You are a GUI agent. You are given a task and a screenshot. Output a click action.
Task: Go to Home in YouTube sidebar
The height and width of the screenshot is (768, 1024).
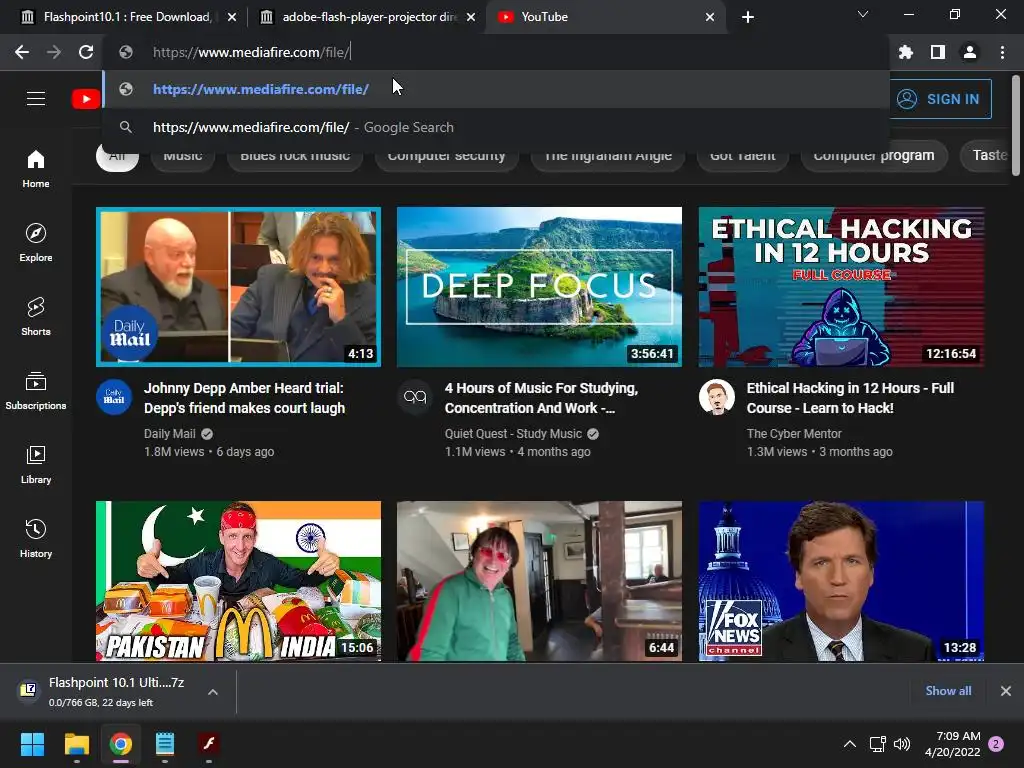coord(36,169)
